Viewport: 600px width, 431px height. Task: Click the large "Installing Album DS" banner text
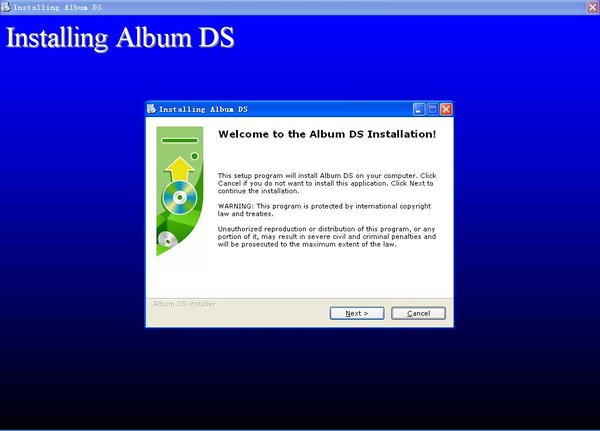120,38
